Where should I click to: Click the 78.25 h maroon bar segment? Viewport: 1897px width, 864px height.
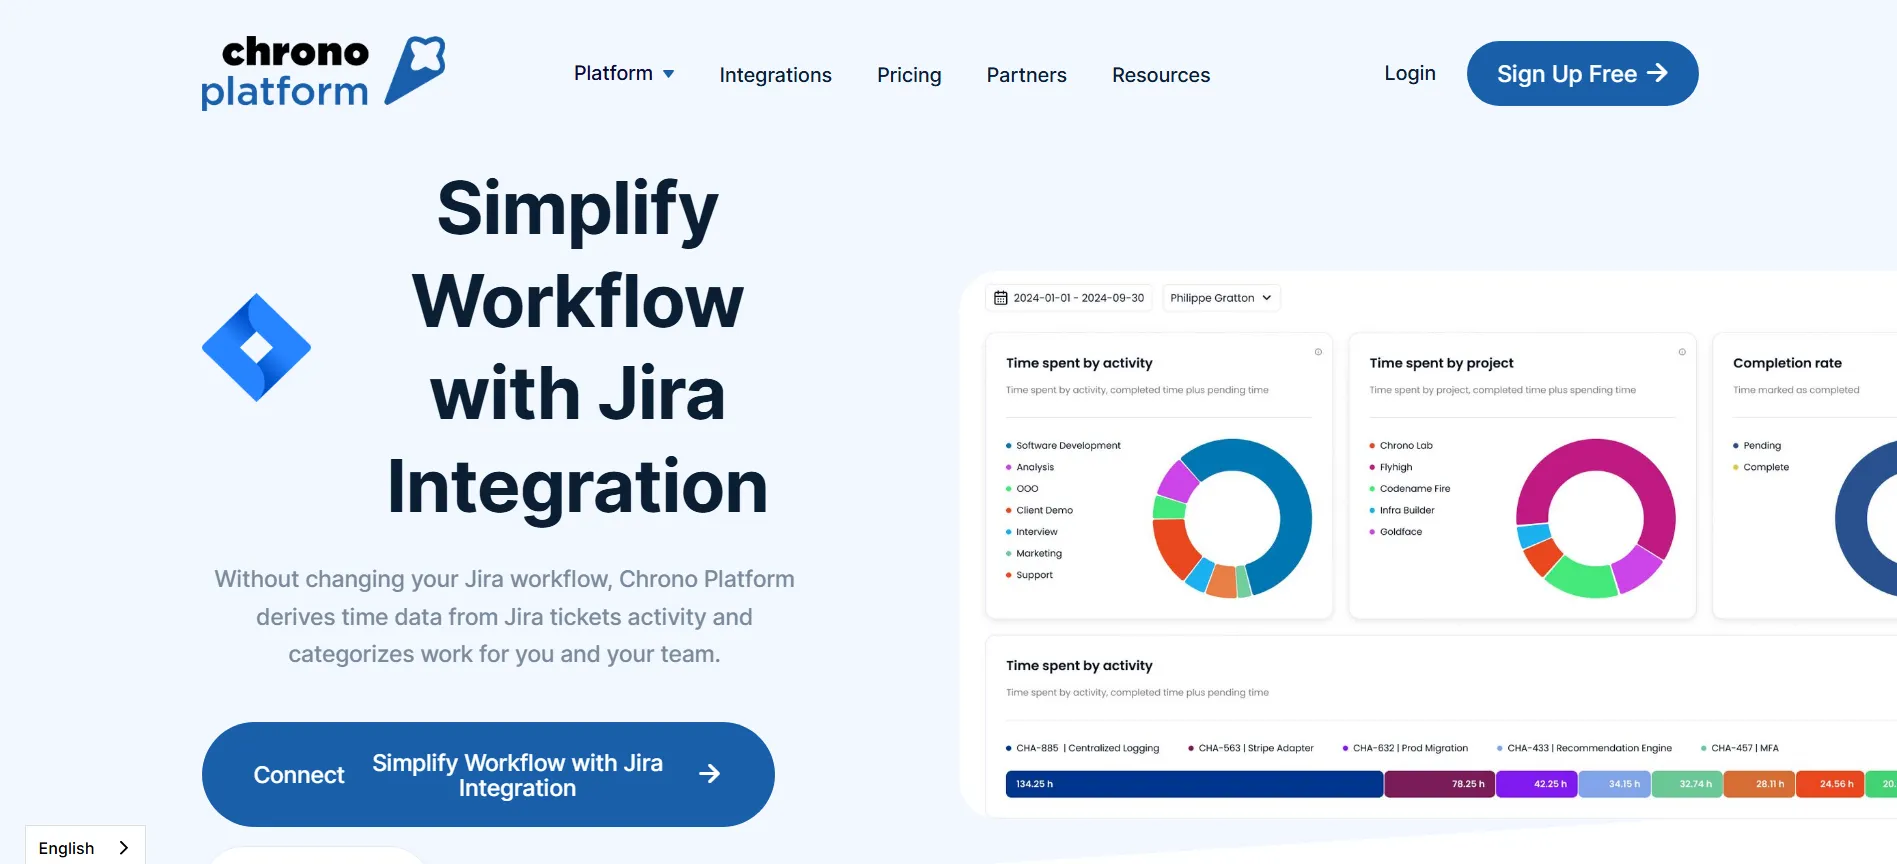[1440, 784]
